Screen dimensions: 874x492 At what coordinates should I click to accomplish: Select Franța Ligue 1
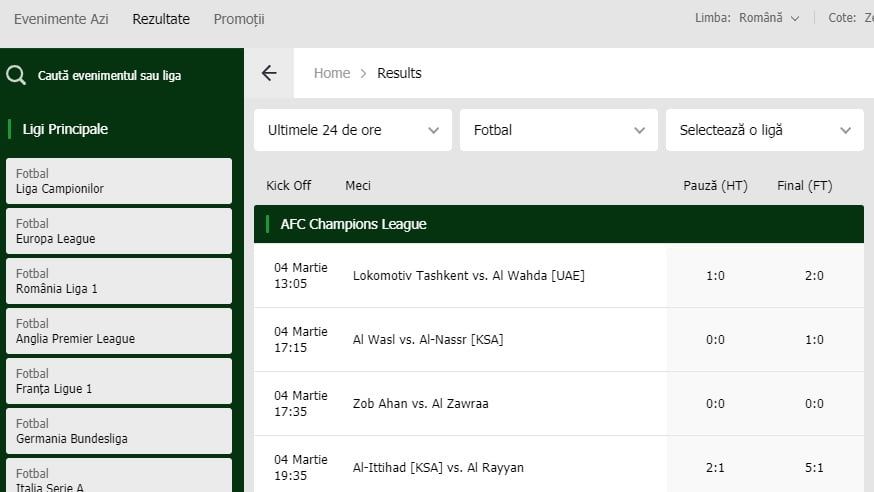119,381
